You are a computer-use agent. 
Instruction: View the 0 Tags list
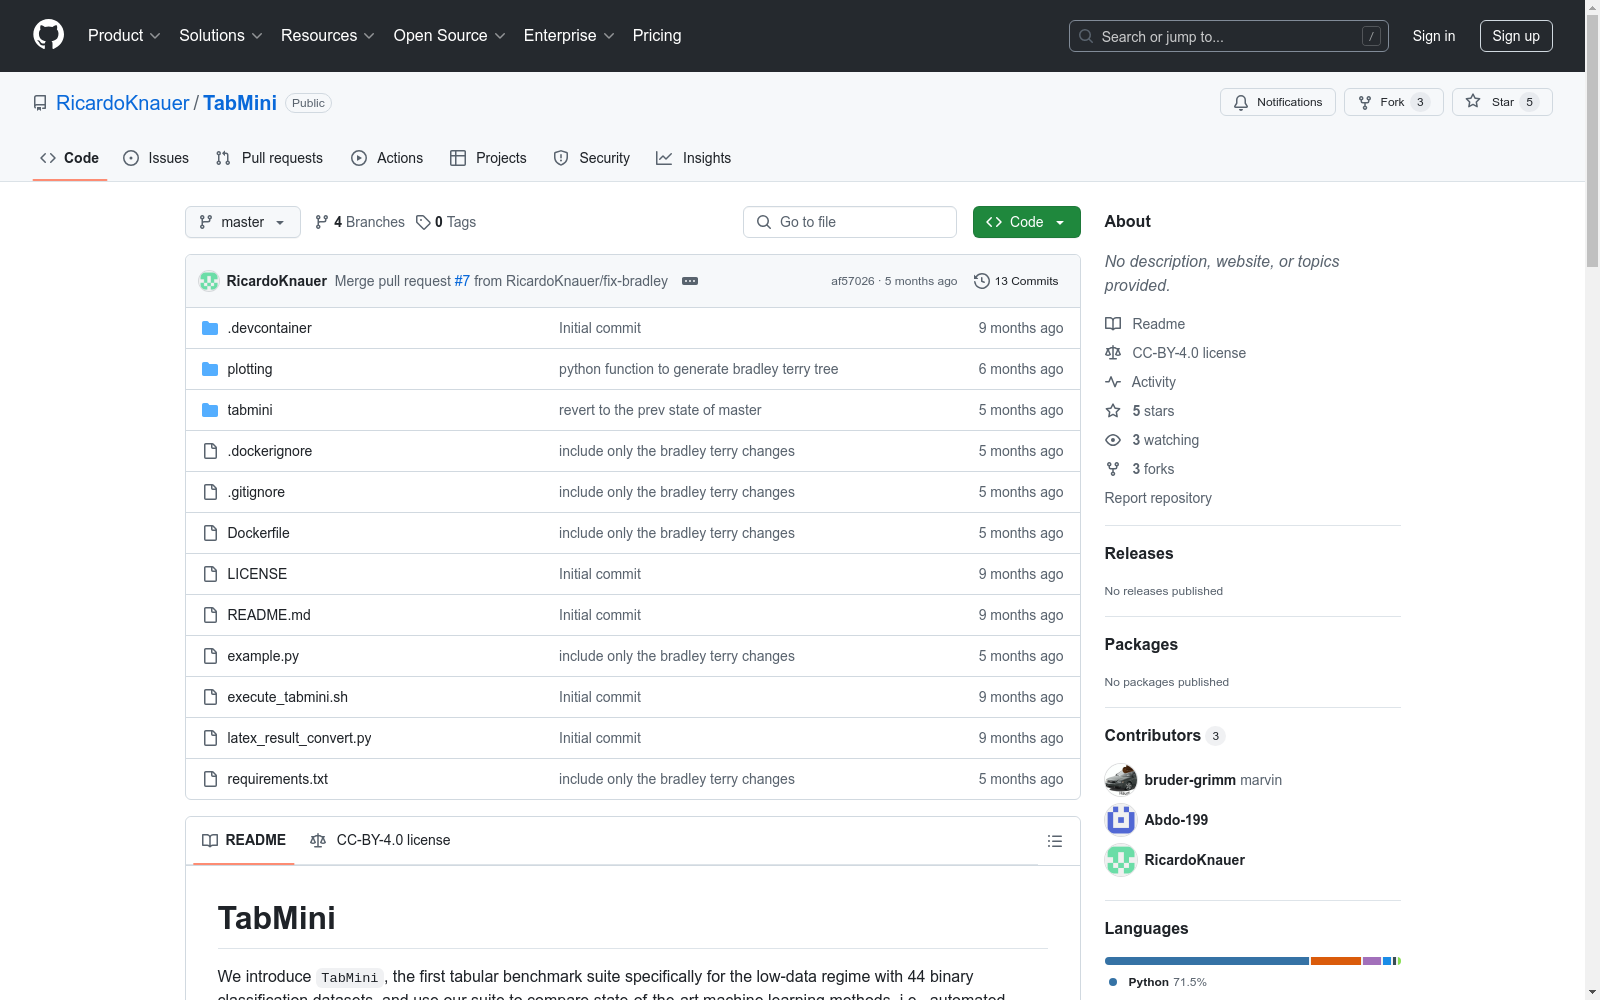click(x=446, y=222)
